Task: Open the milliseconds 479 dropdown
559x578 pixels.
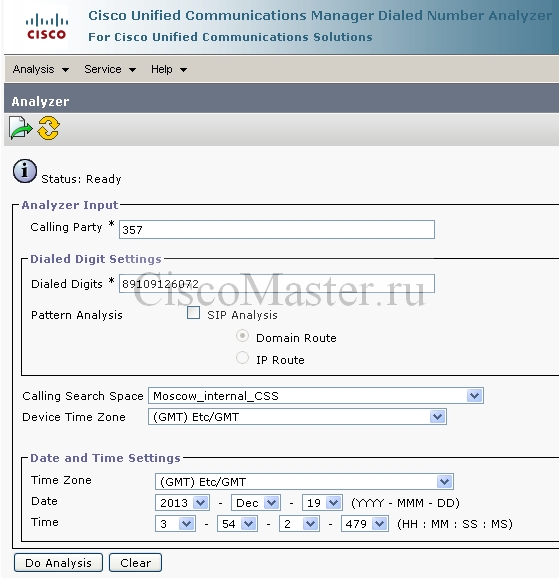Action: click(x=365, y=523)
